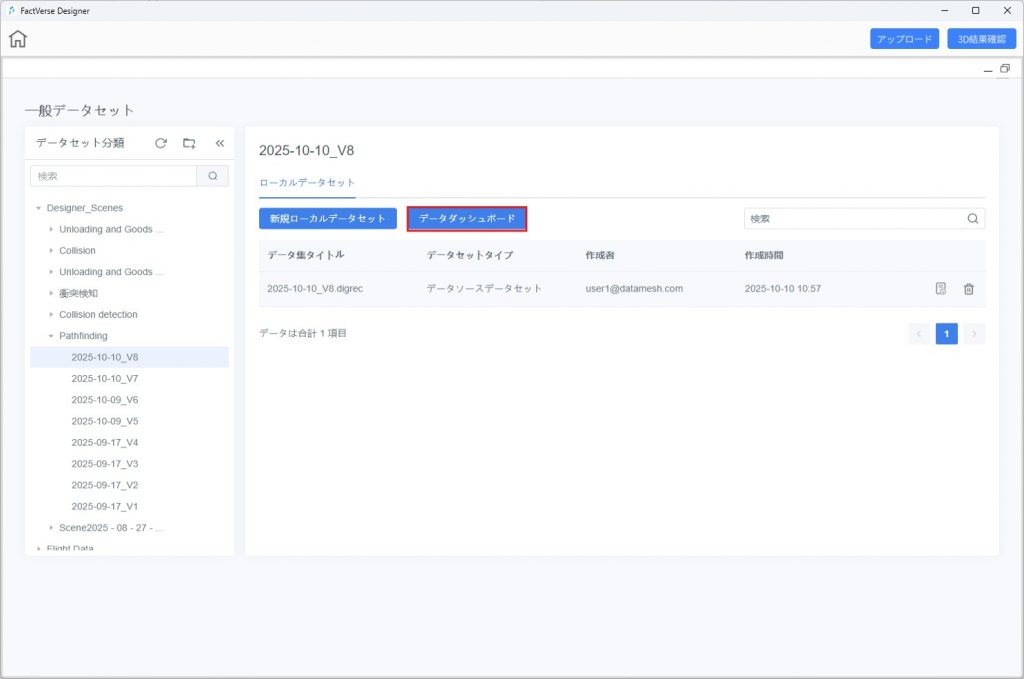The image size is (1024, 679).
Task: Expand the Collision detection folder
Action: [x=51, y=315]
